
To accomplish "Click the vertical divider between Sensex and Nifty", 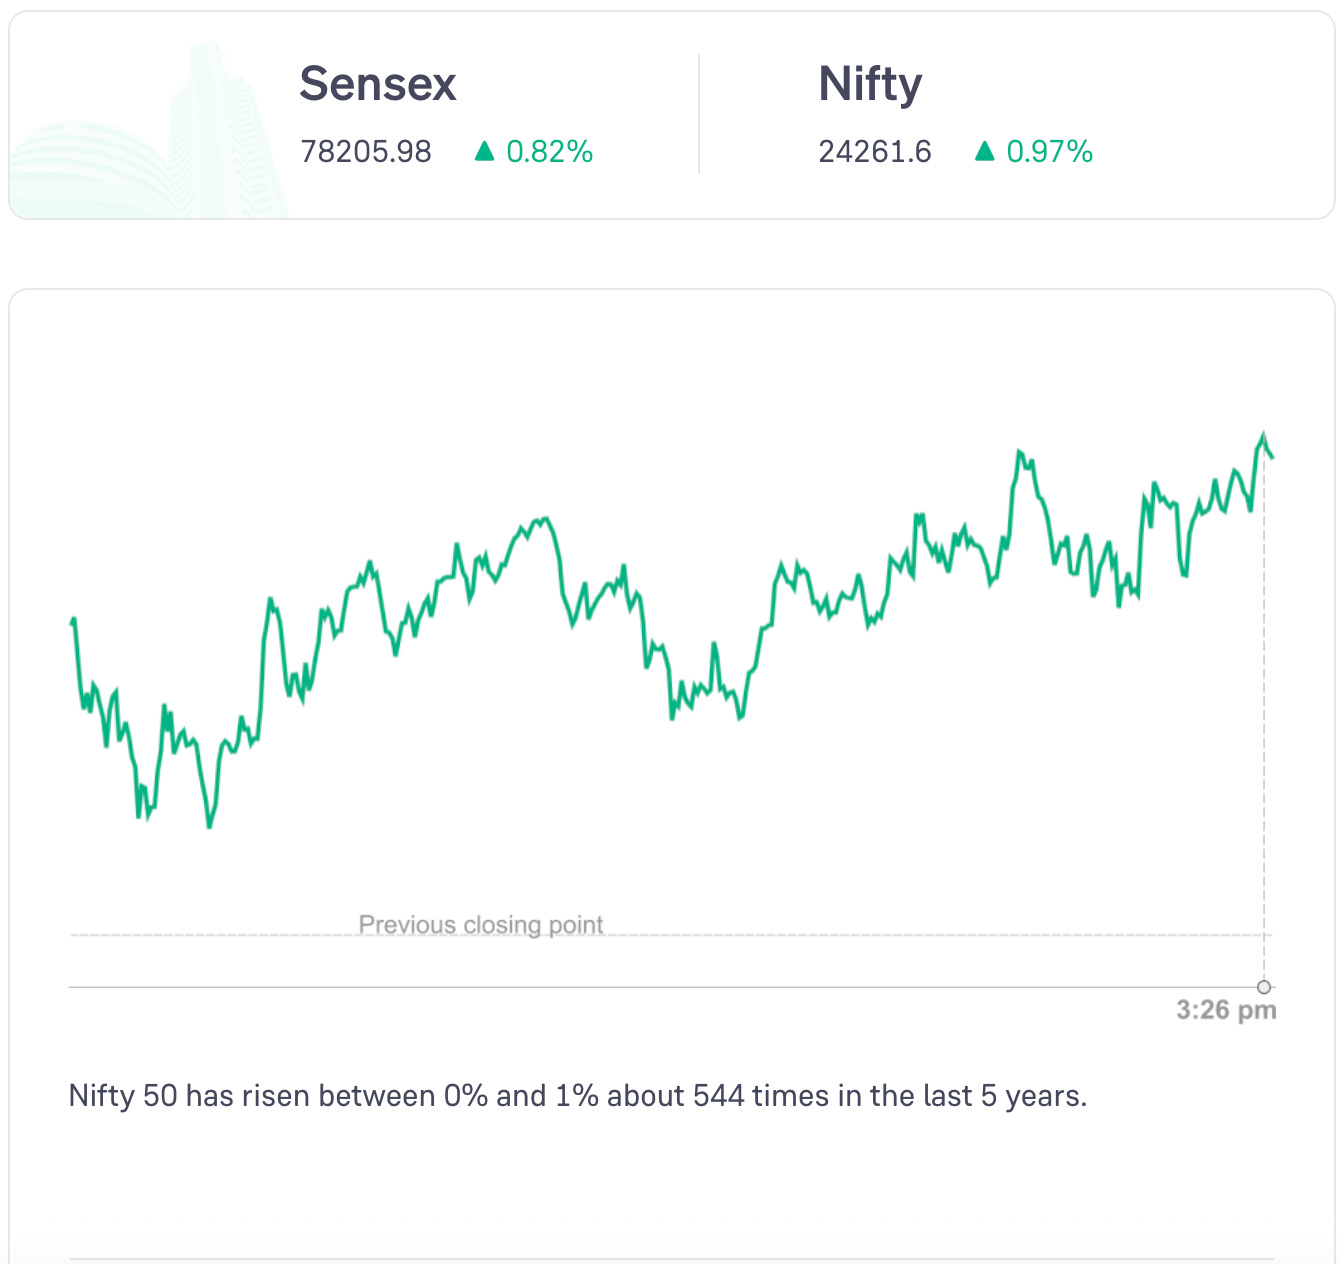I will pyautogui.click(x=699, y=115).
